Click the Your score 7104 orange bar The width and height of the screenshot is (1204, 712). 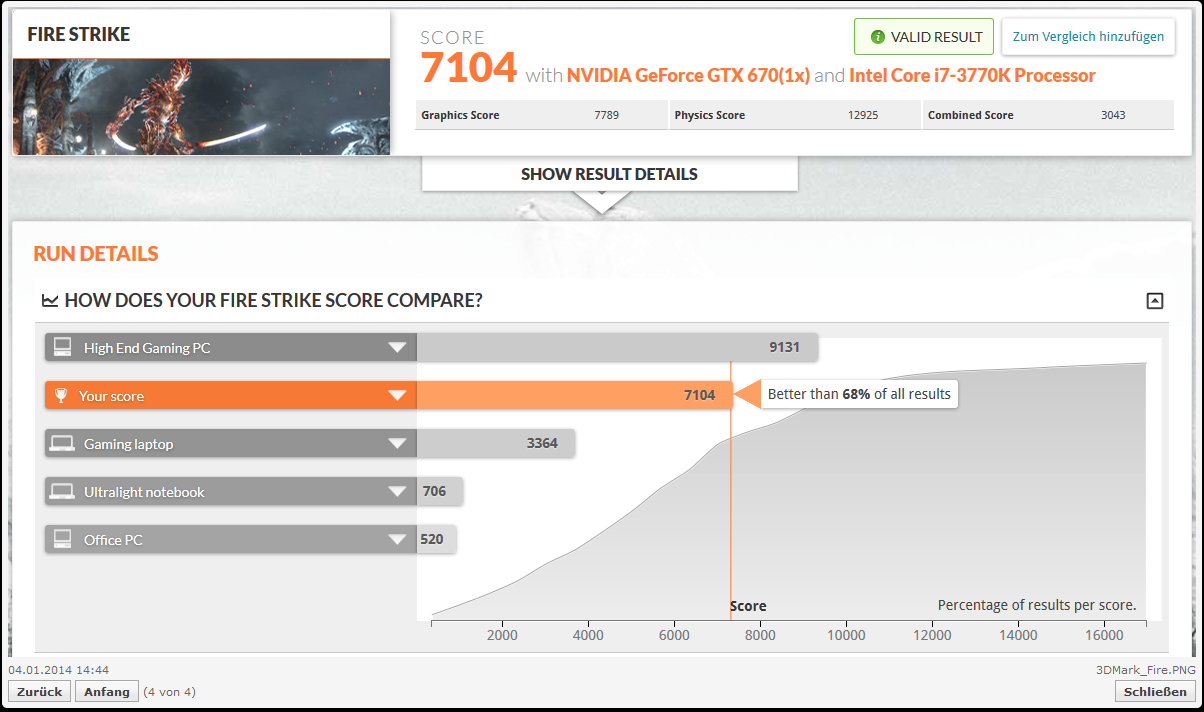574,396
